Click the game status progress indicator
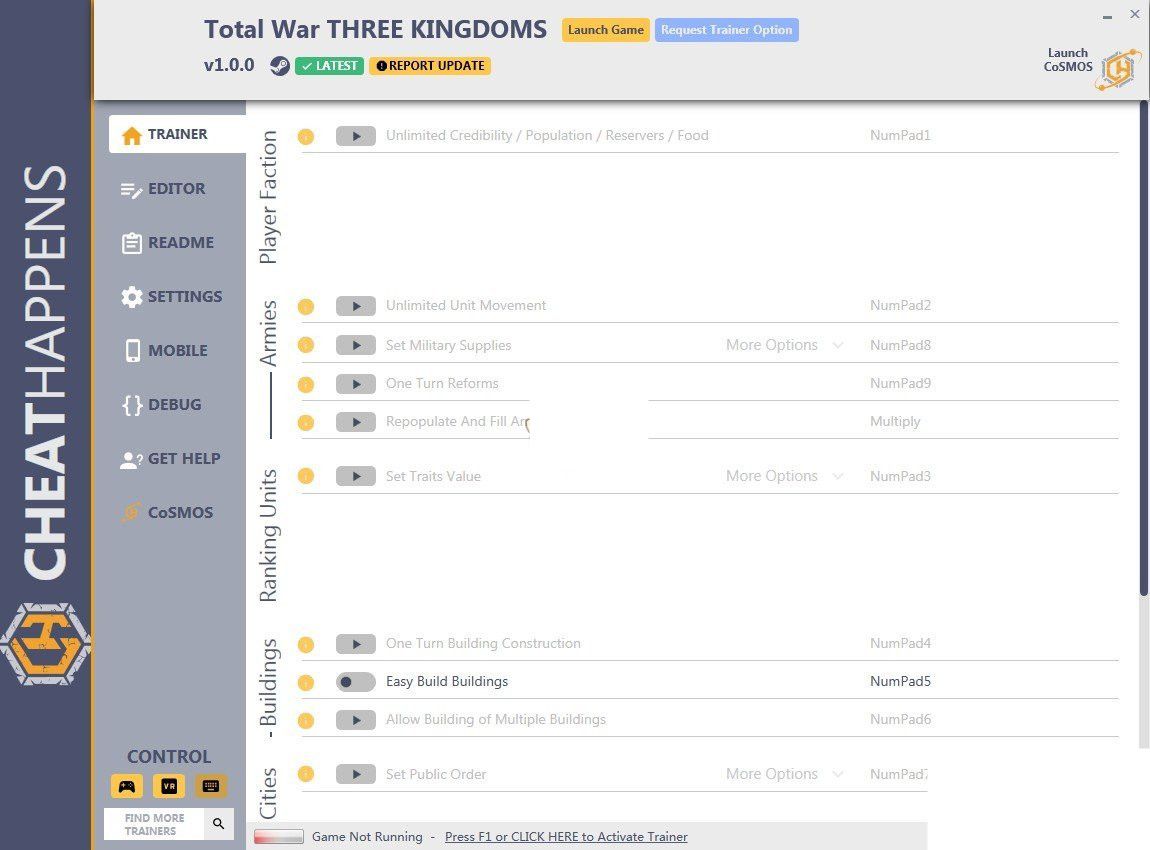This screenshot has height=850, width=1150. (x=279, y=837)
